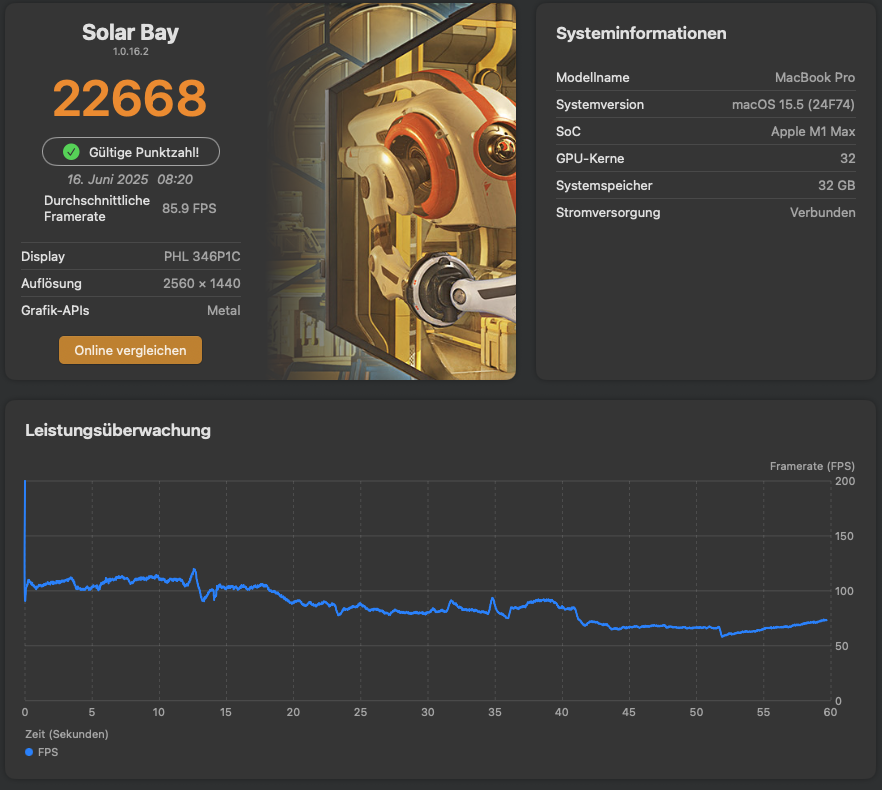Click the 60 tick on time axis
Image resolution: width=882 pixels, height=790 pixels.
tap(830, 712)
